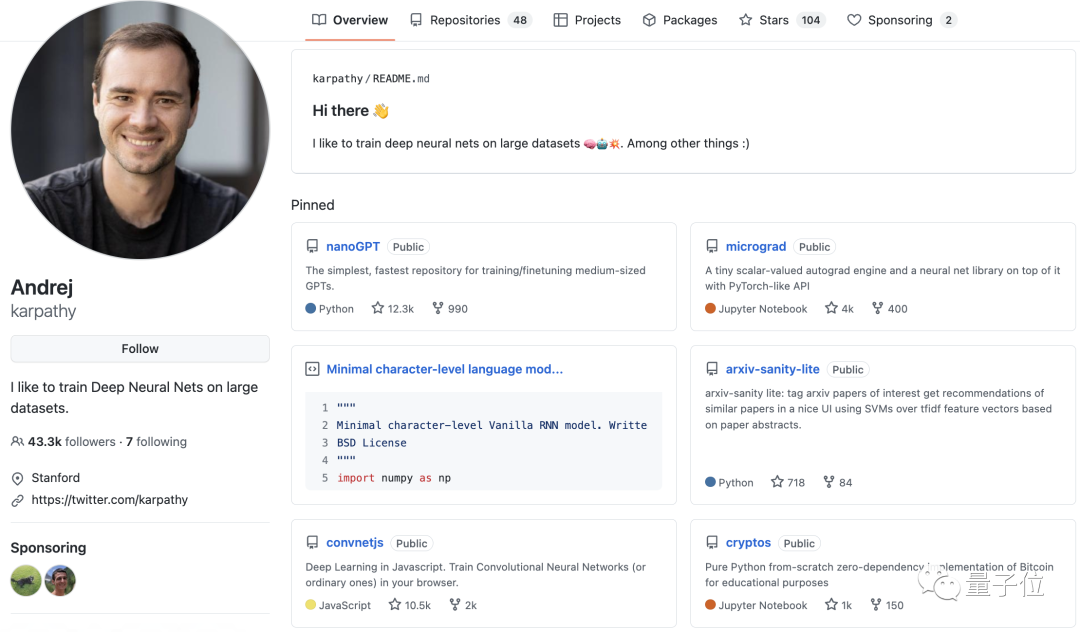
Task: Open the arxiv-sanity-lite repository
Action: coord(772,369)
